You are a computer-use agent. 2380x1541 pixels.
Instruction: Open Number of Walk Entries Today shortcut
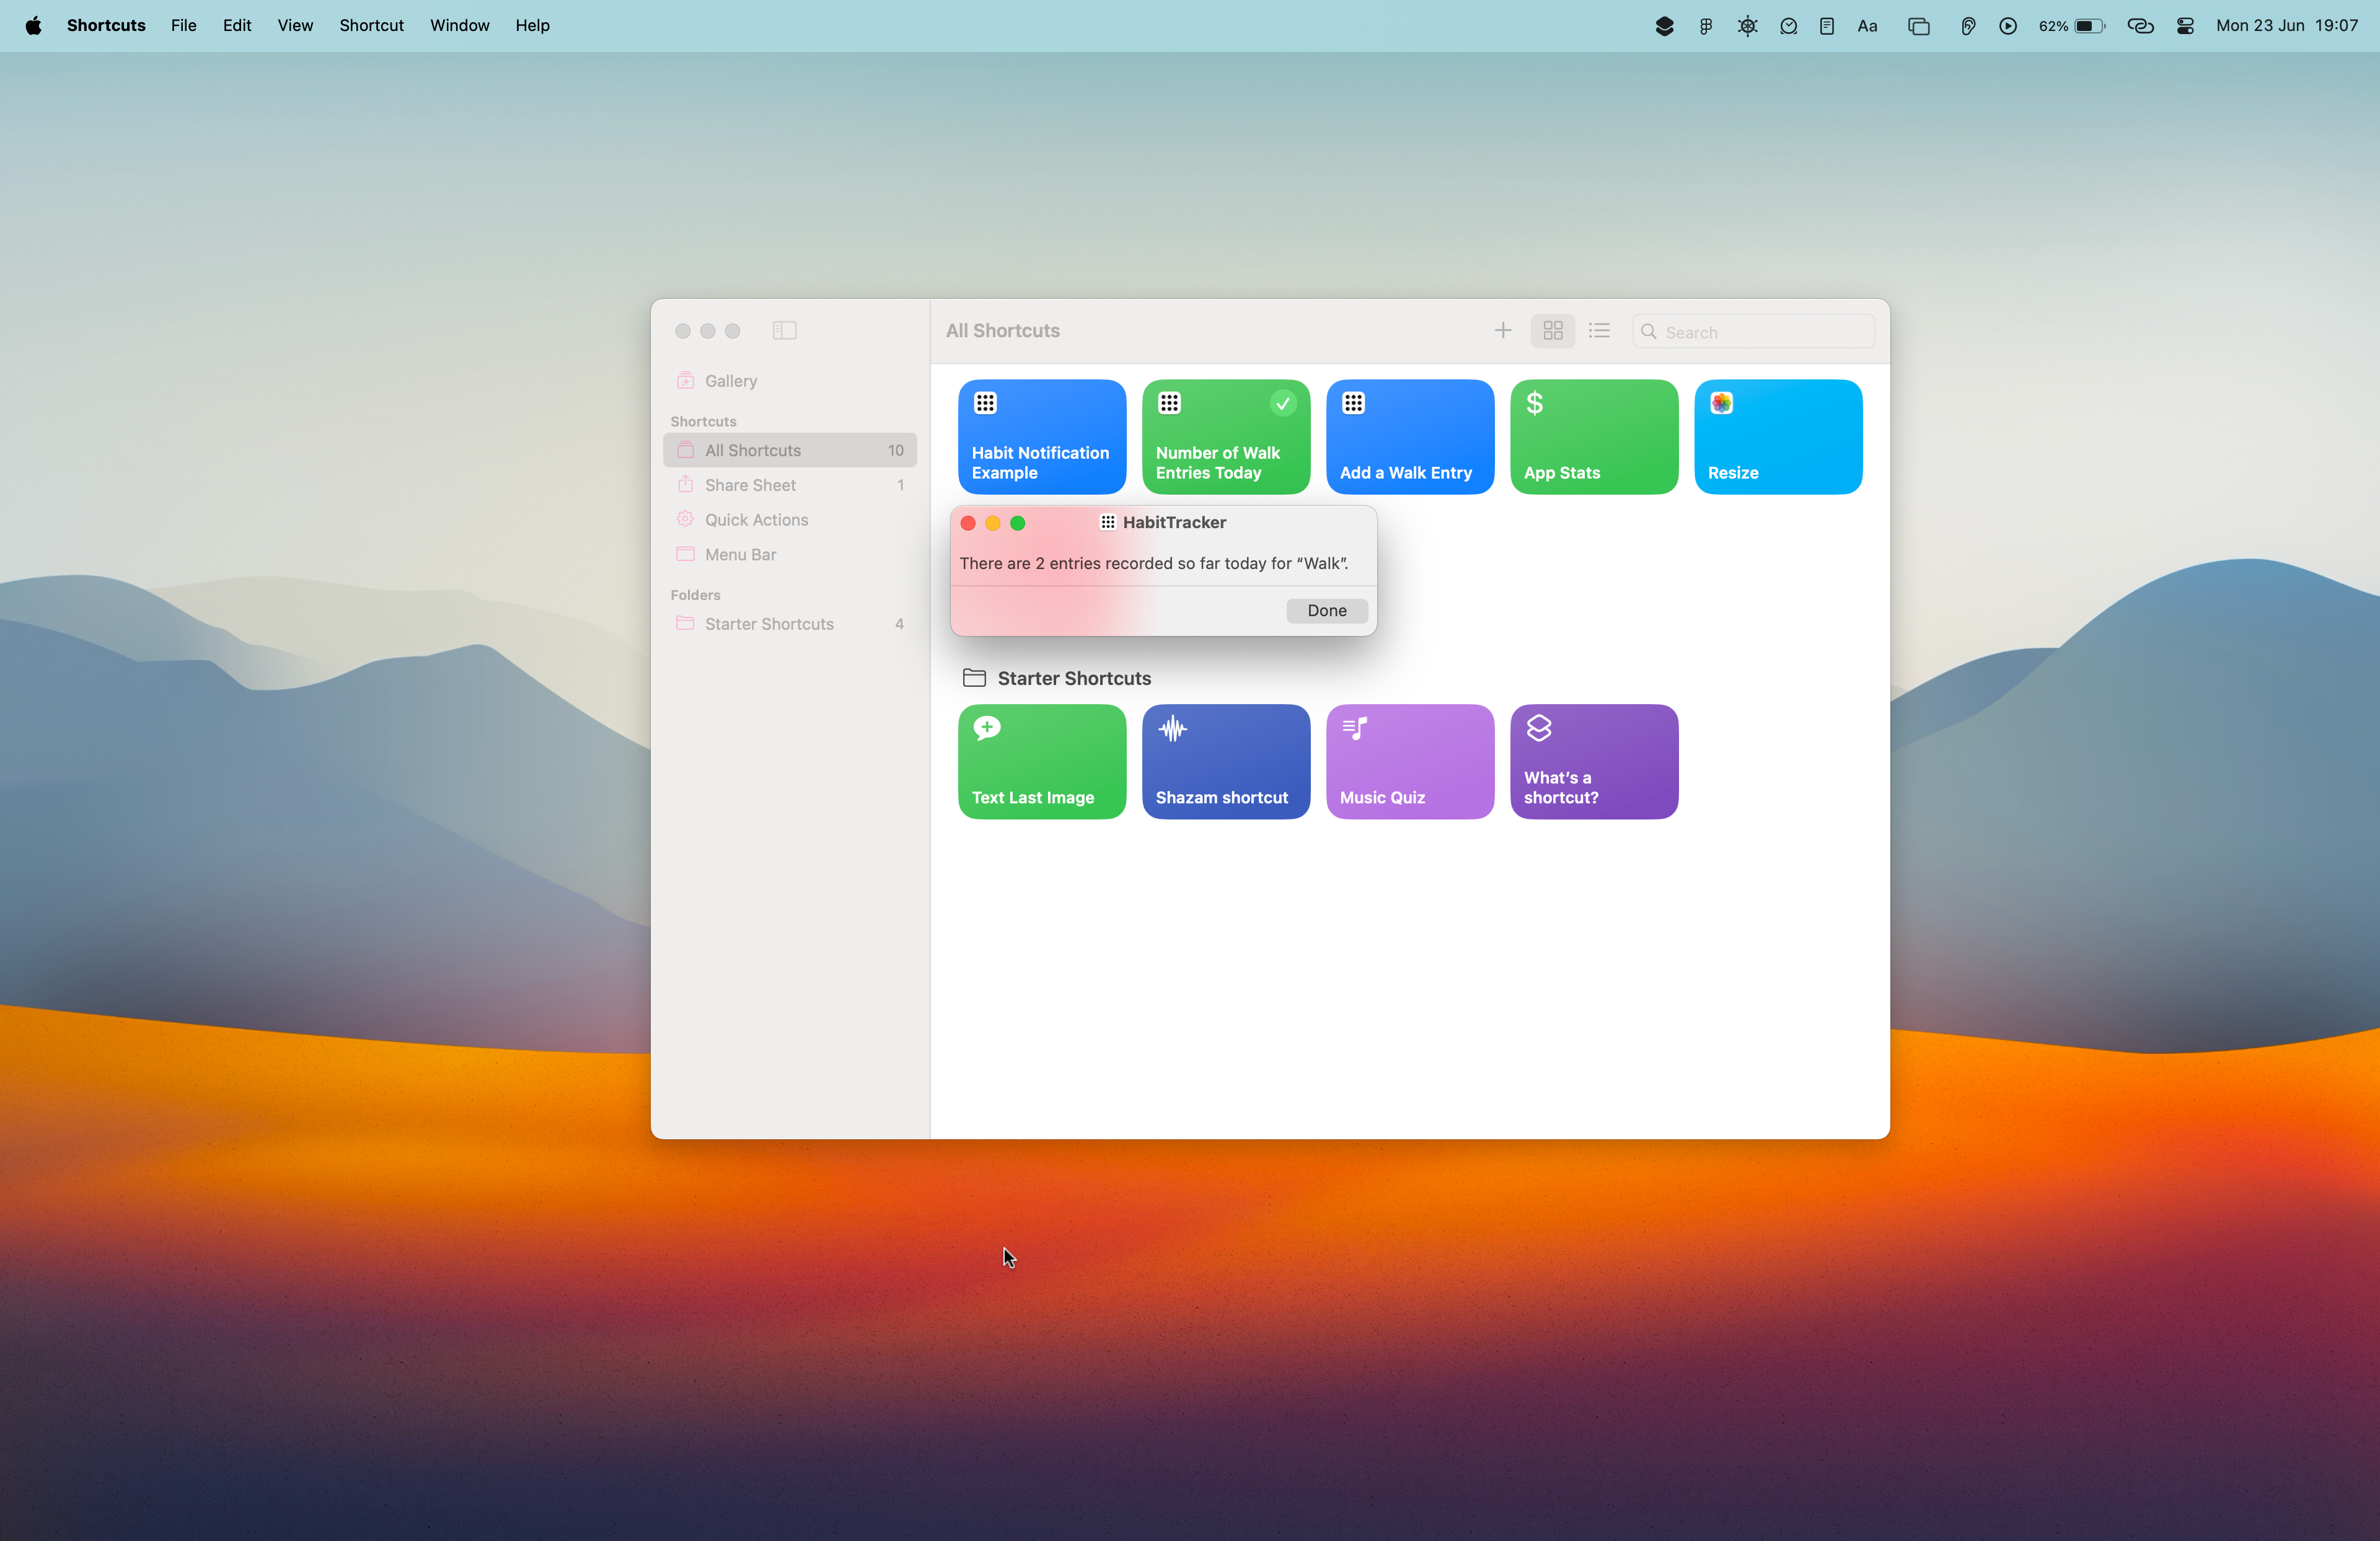[1226, 437]
